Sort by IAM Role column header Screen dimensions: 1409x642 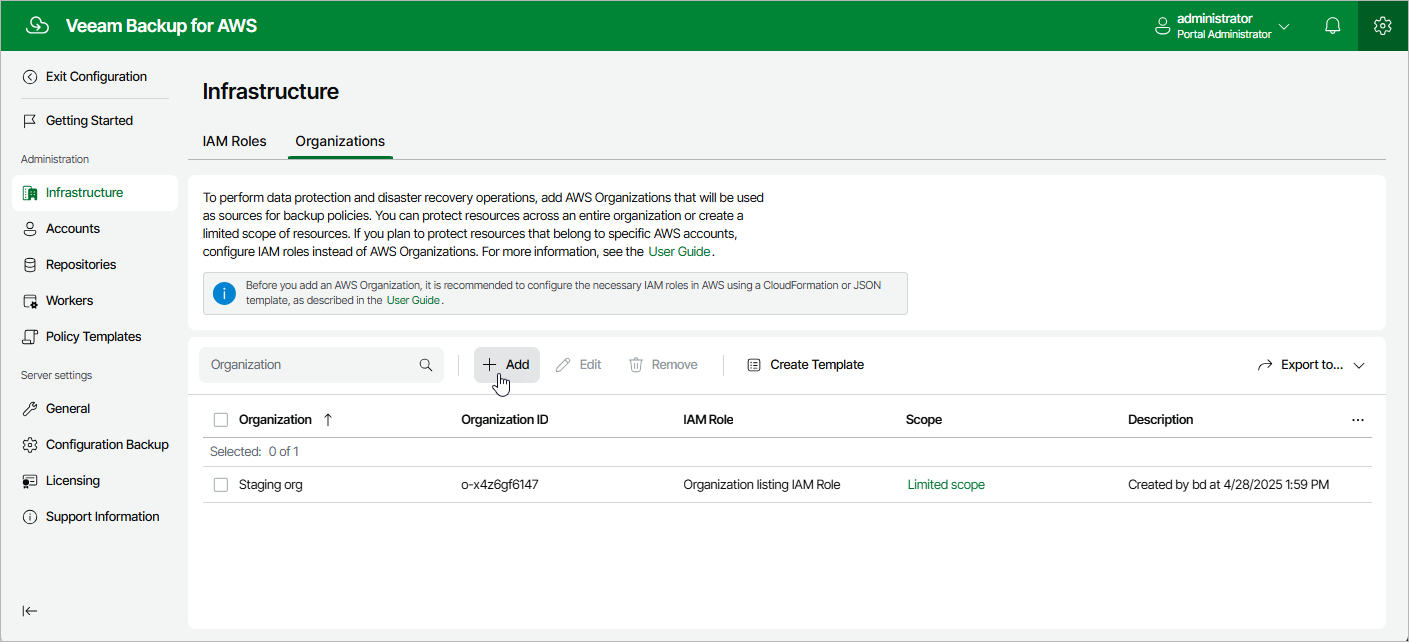pyautogui.click(x=708, y=420)
